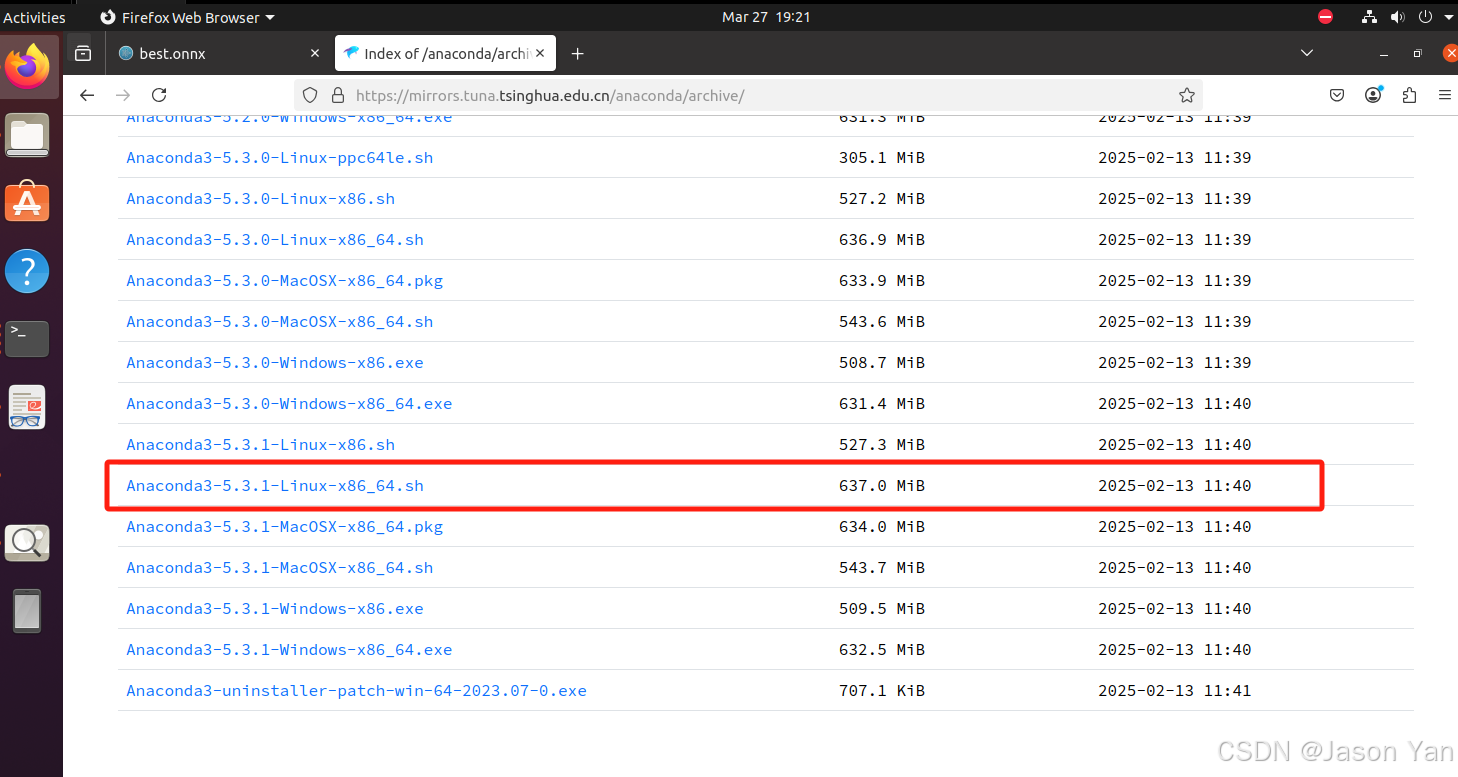Select the Index of /anaconda/archive tab
Viewport: 1458px width, 777px height.
tap(445, 54)
